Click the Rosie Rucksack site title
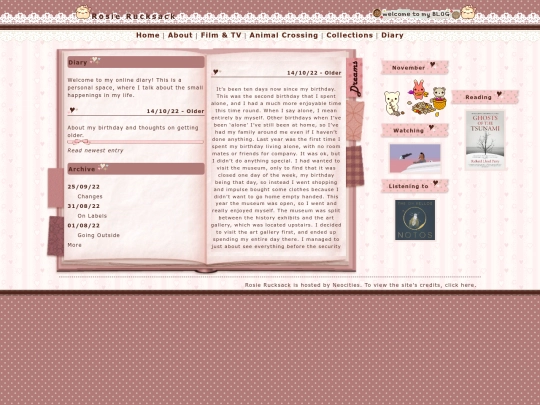540x405 pixels. 133,16
